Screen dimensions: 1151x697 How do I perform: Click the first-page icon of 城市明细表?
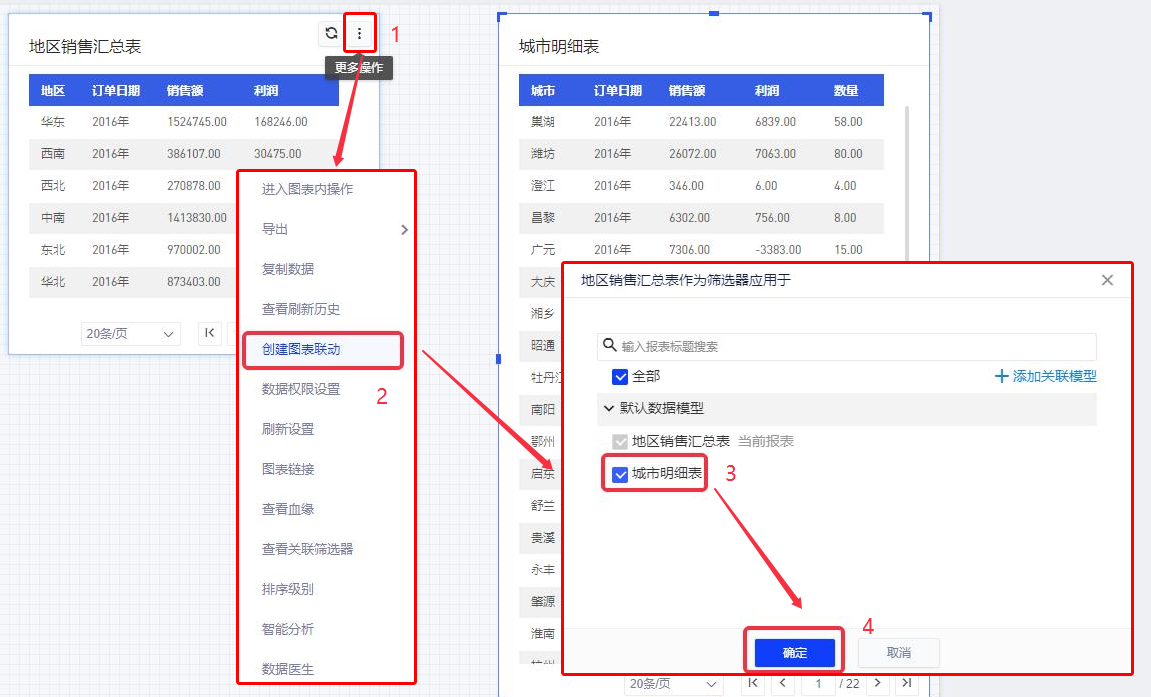pyautogui.click(x=754, y=683)
